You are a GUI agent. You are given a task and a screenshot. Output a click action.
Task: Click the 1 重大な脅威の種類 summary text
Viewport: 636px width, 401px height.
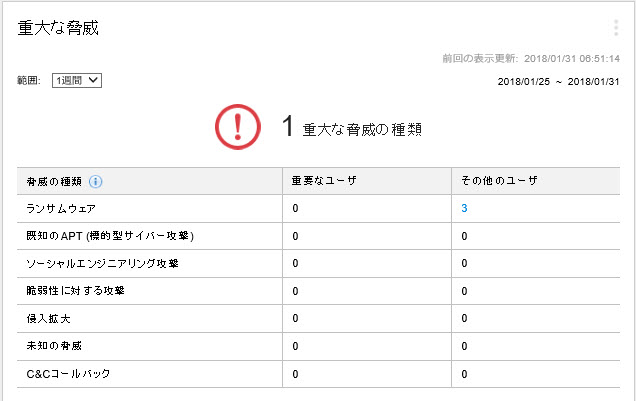[351, 127]
